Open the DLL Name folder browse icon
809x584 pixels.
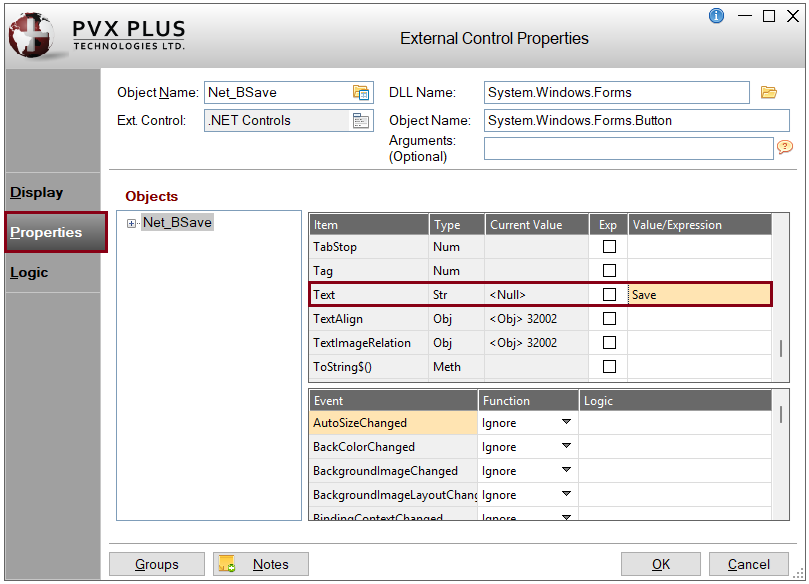click(768, 93)
